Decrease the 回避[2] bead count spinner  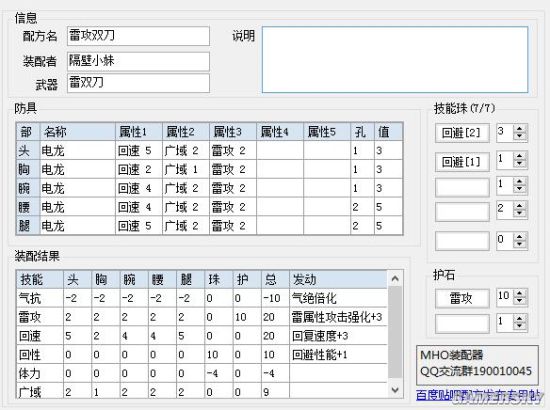[520, 136]
